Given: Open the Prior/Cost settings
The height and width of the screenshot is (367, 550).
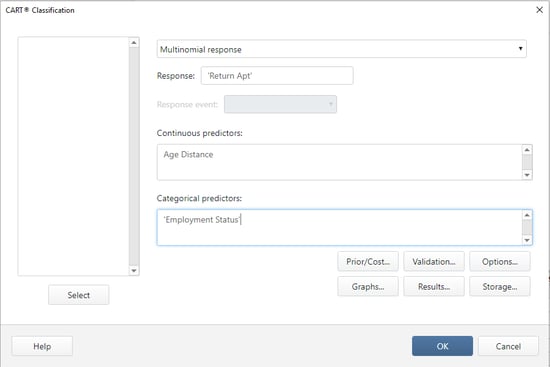Looking at the screenshot, I should coord(368,261).
